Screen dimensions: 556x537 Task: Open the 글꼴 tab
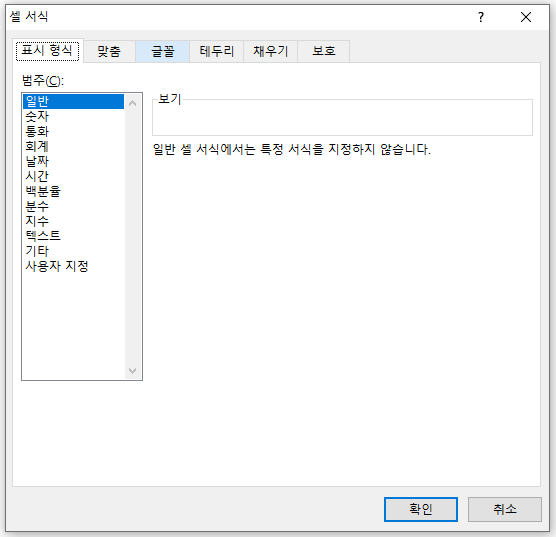[162, 51]
